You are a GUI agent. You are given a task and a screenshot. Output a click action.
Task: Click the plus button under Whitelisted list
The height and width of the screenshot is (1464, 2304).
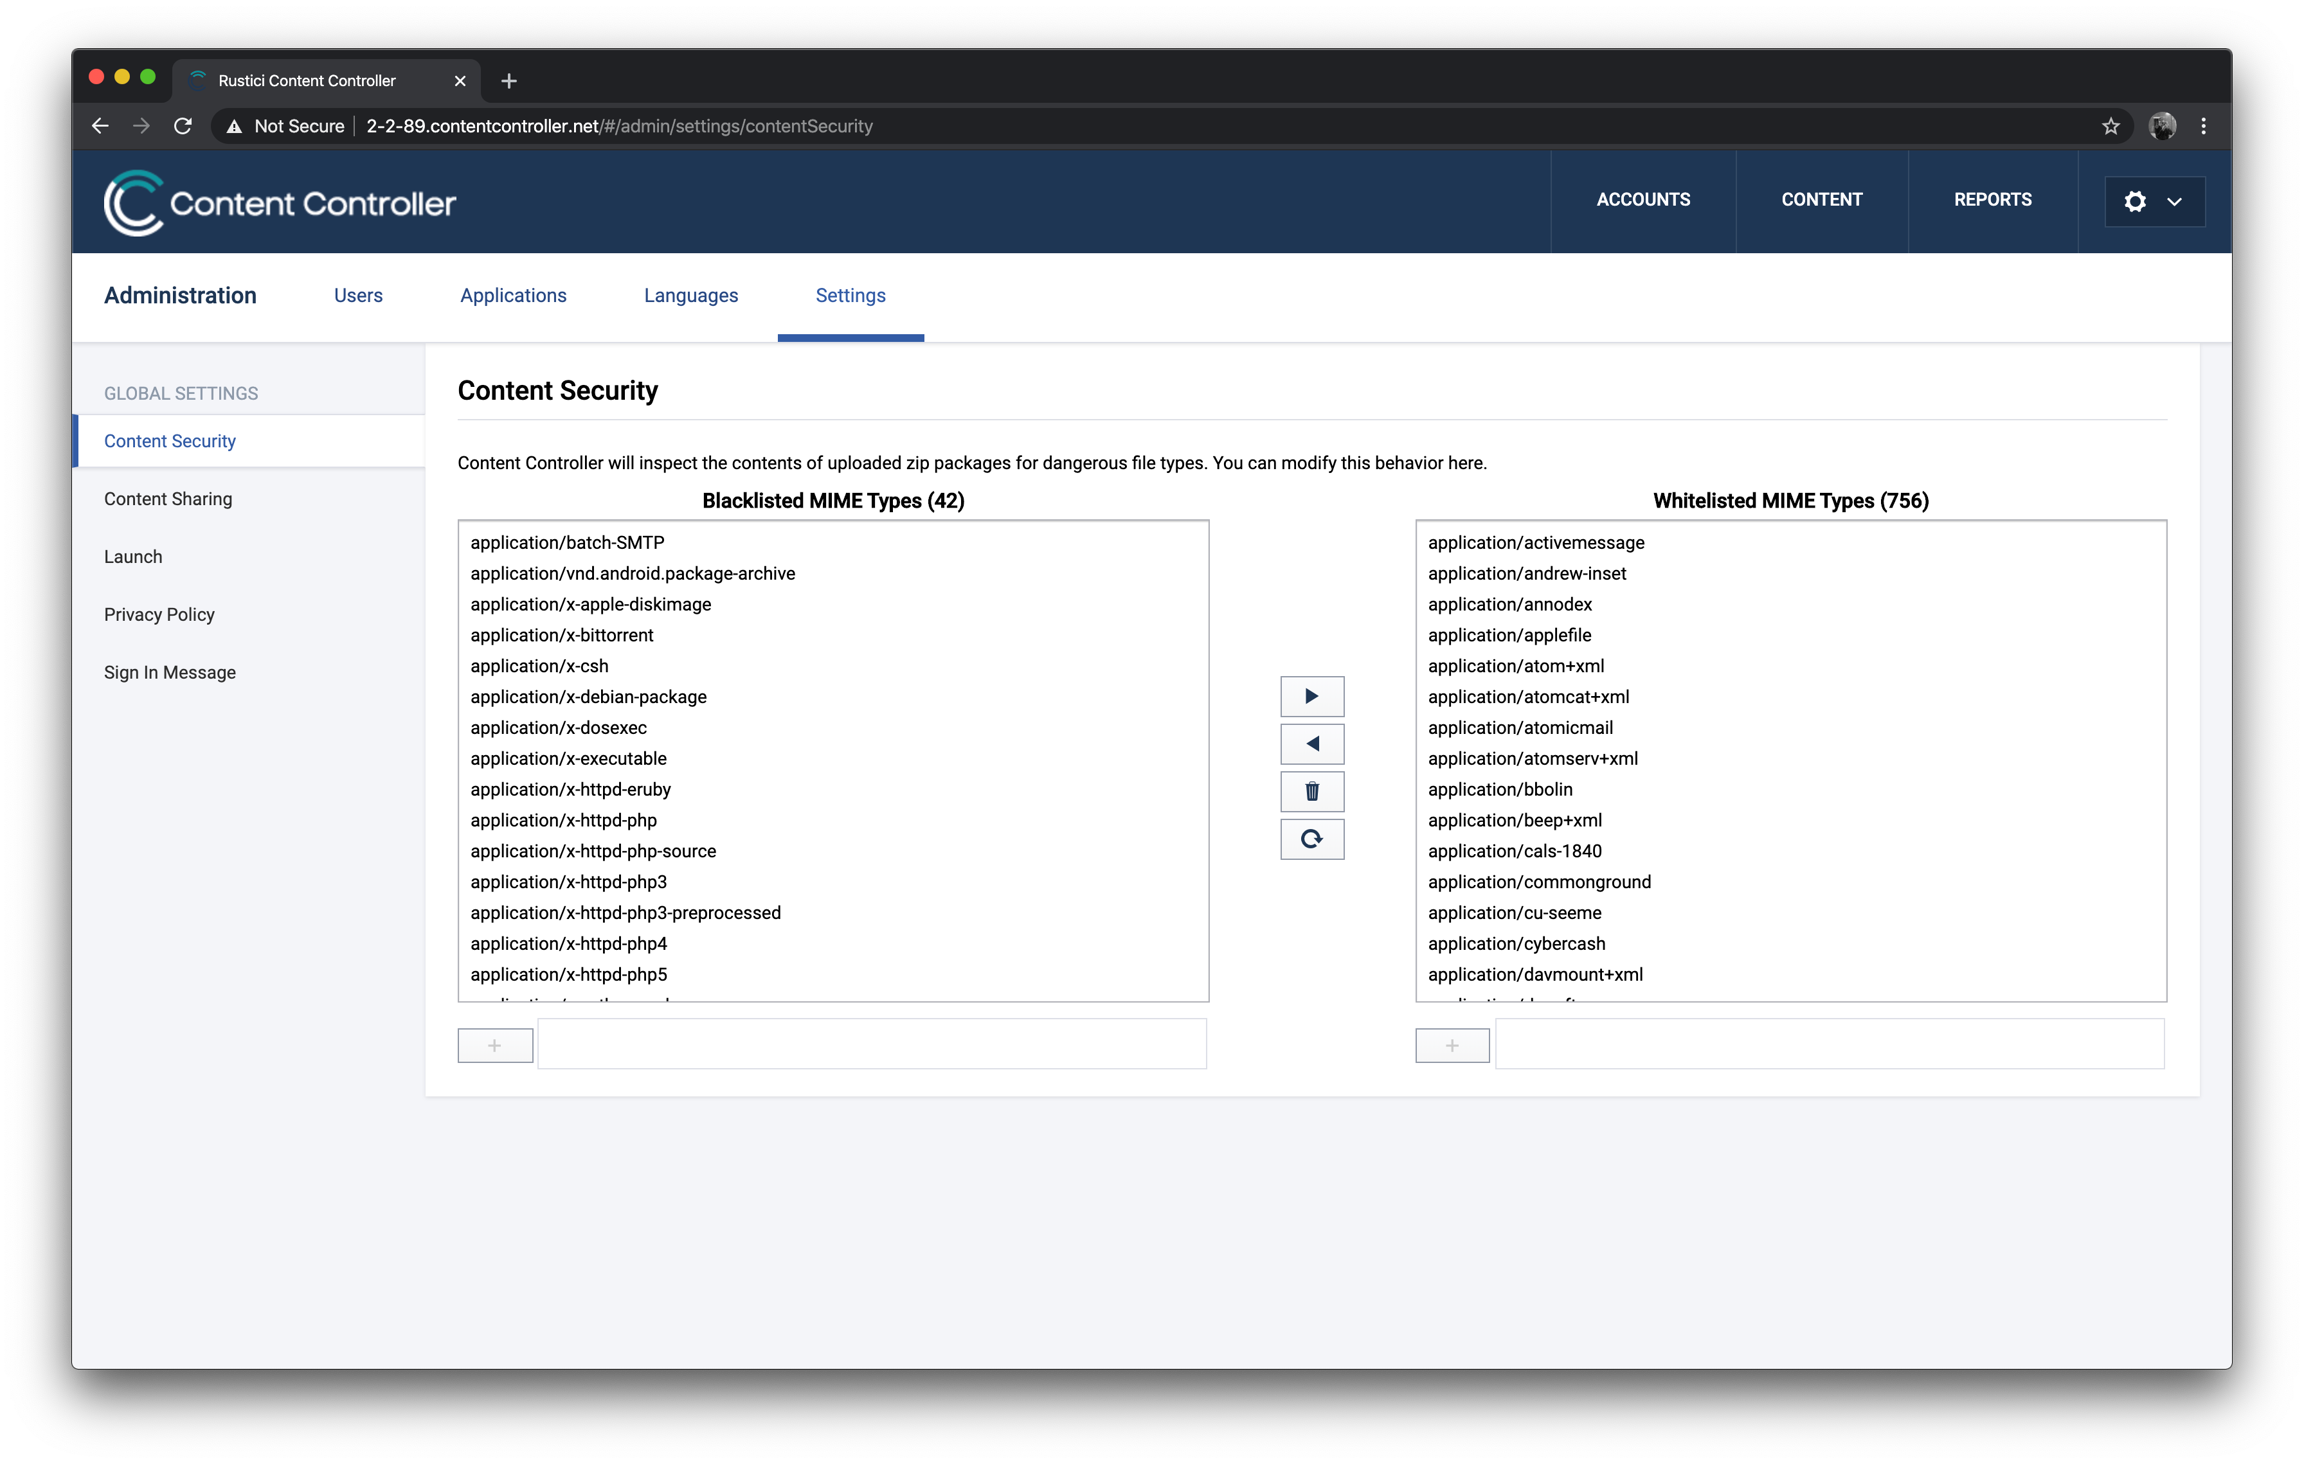[1452, 1045]
